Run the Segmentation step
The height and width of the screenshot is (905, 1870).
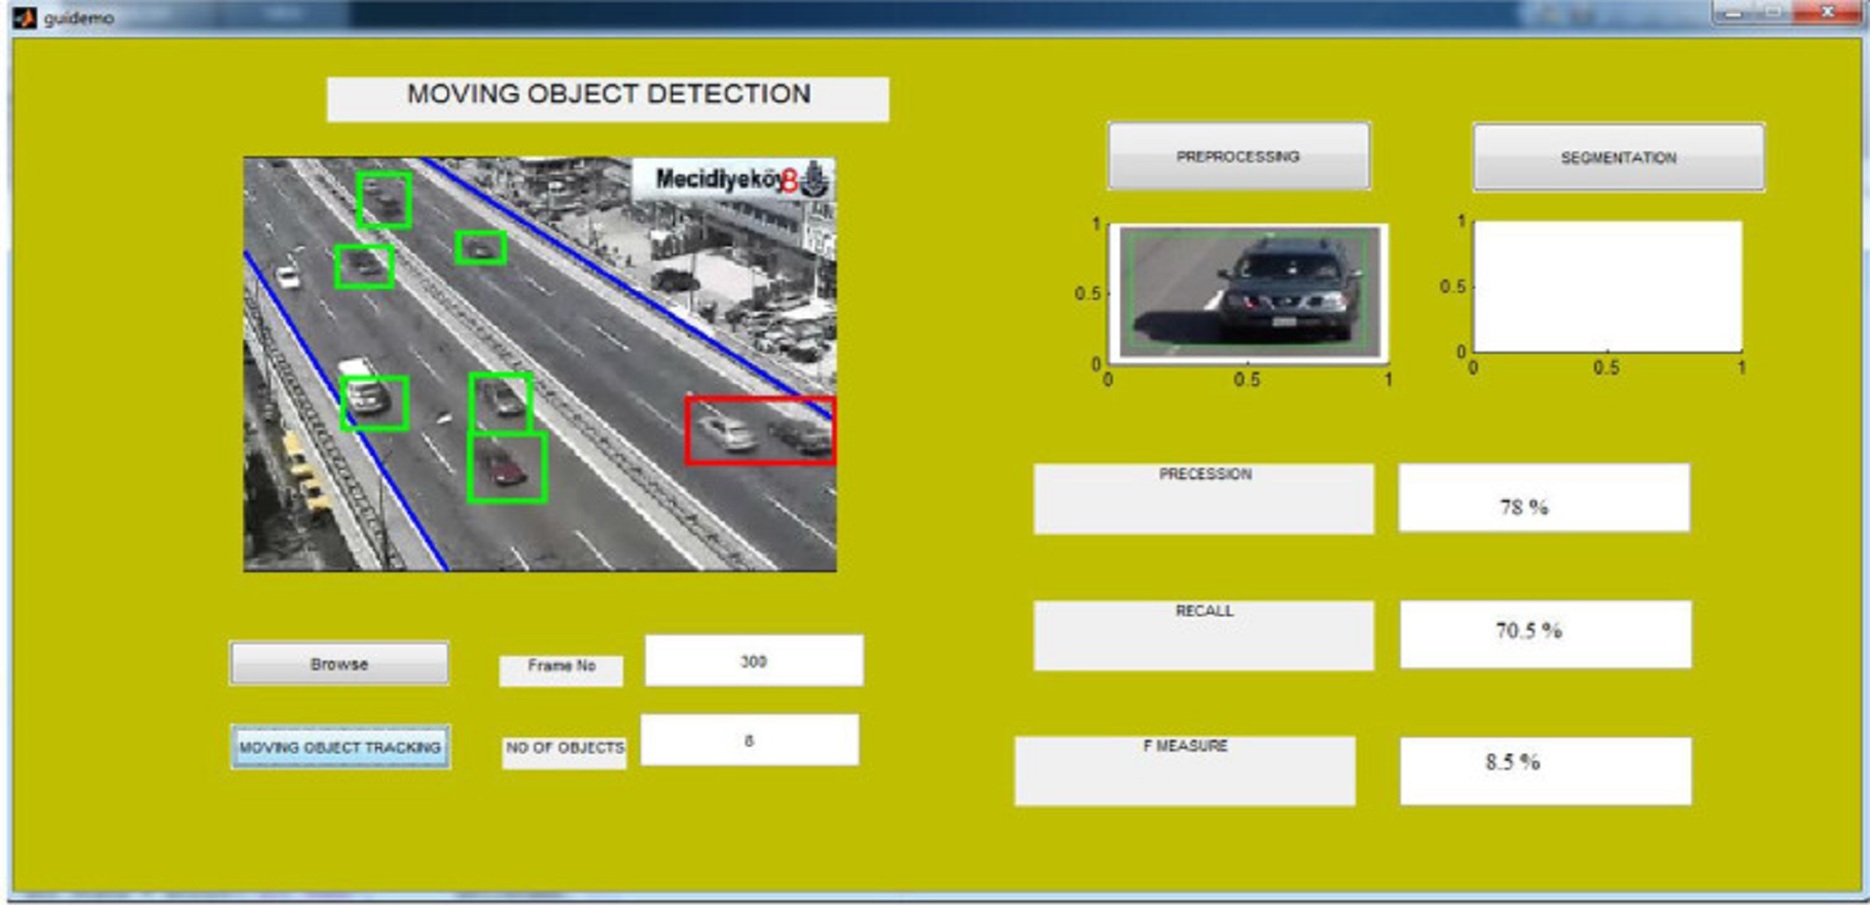coord(1618,158)
